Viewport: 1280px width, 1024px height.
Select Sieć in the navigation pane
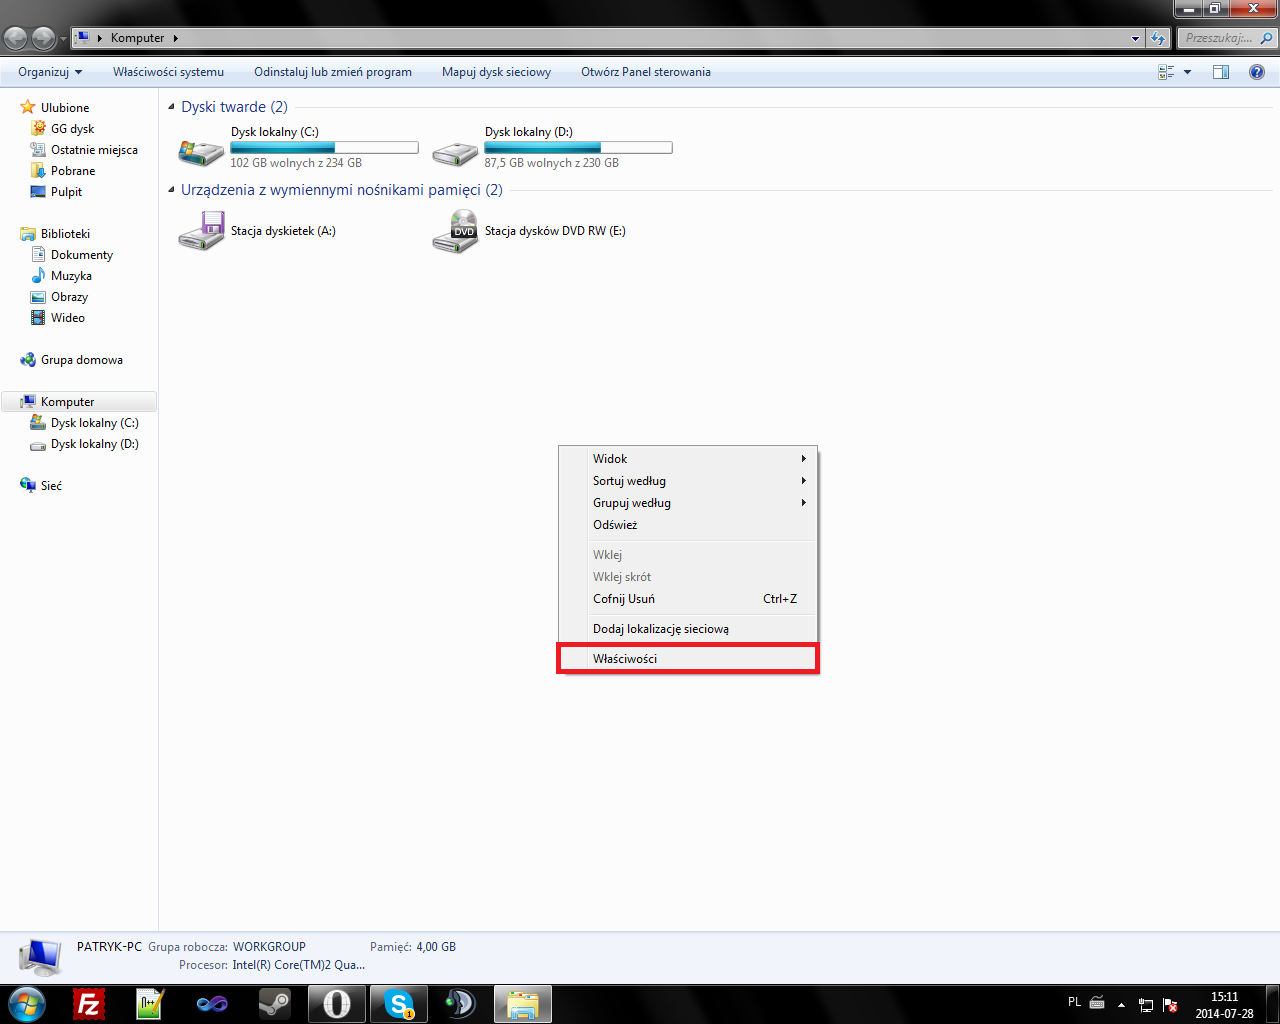pyautogui.click(x=41, y=486)
